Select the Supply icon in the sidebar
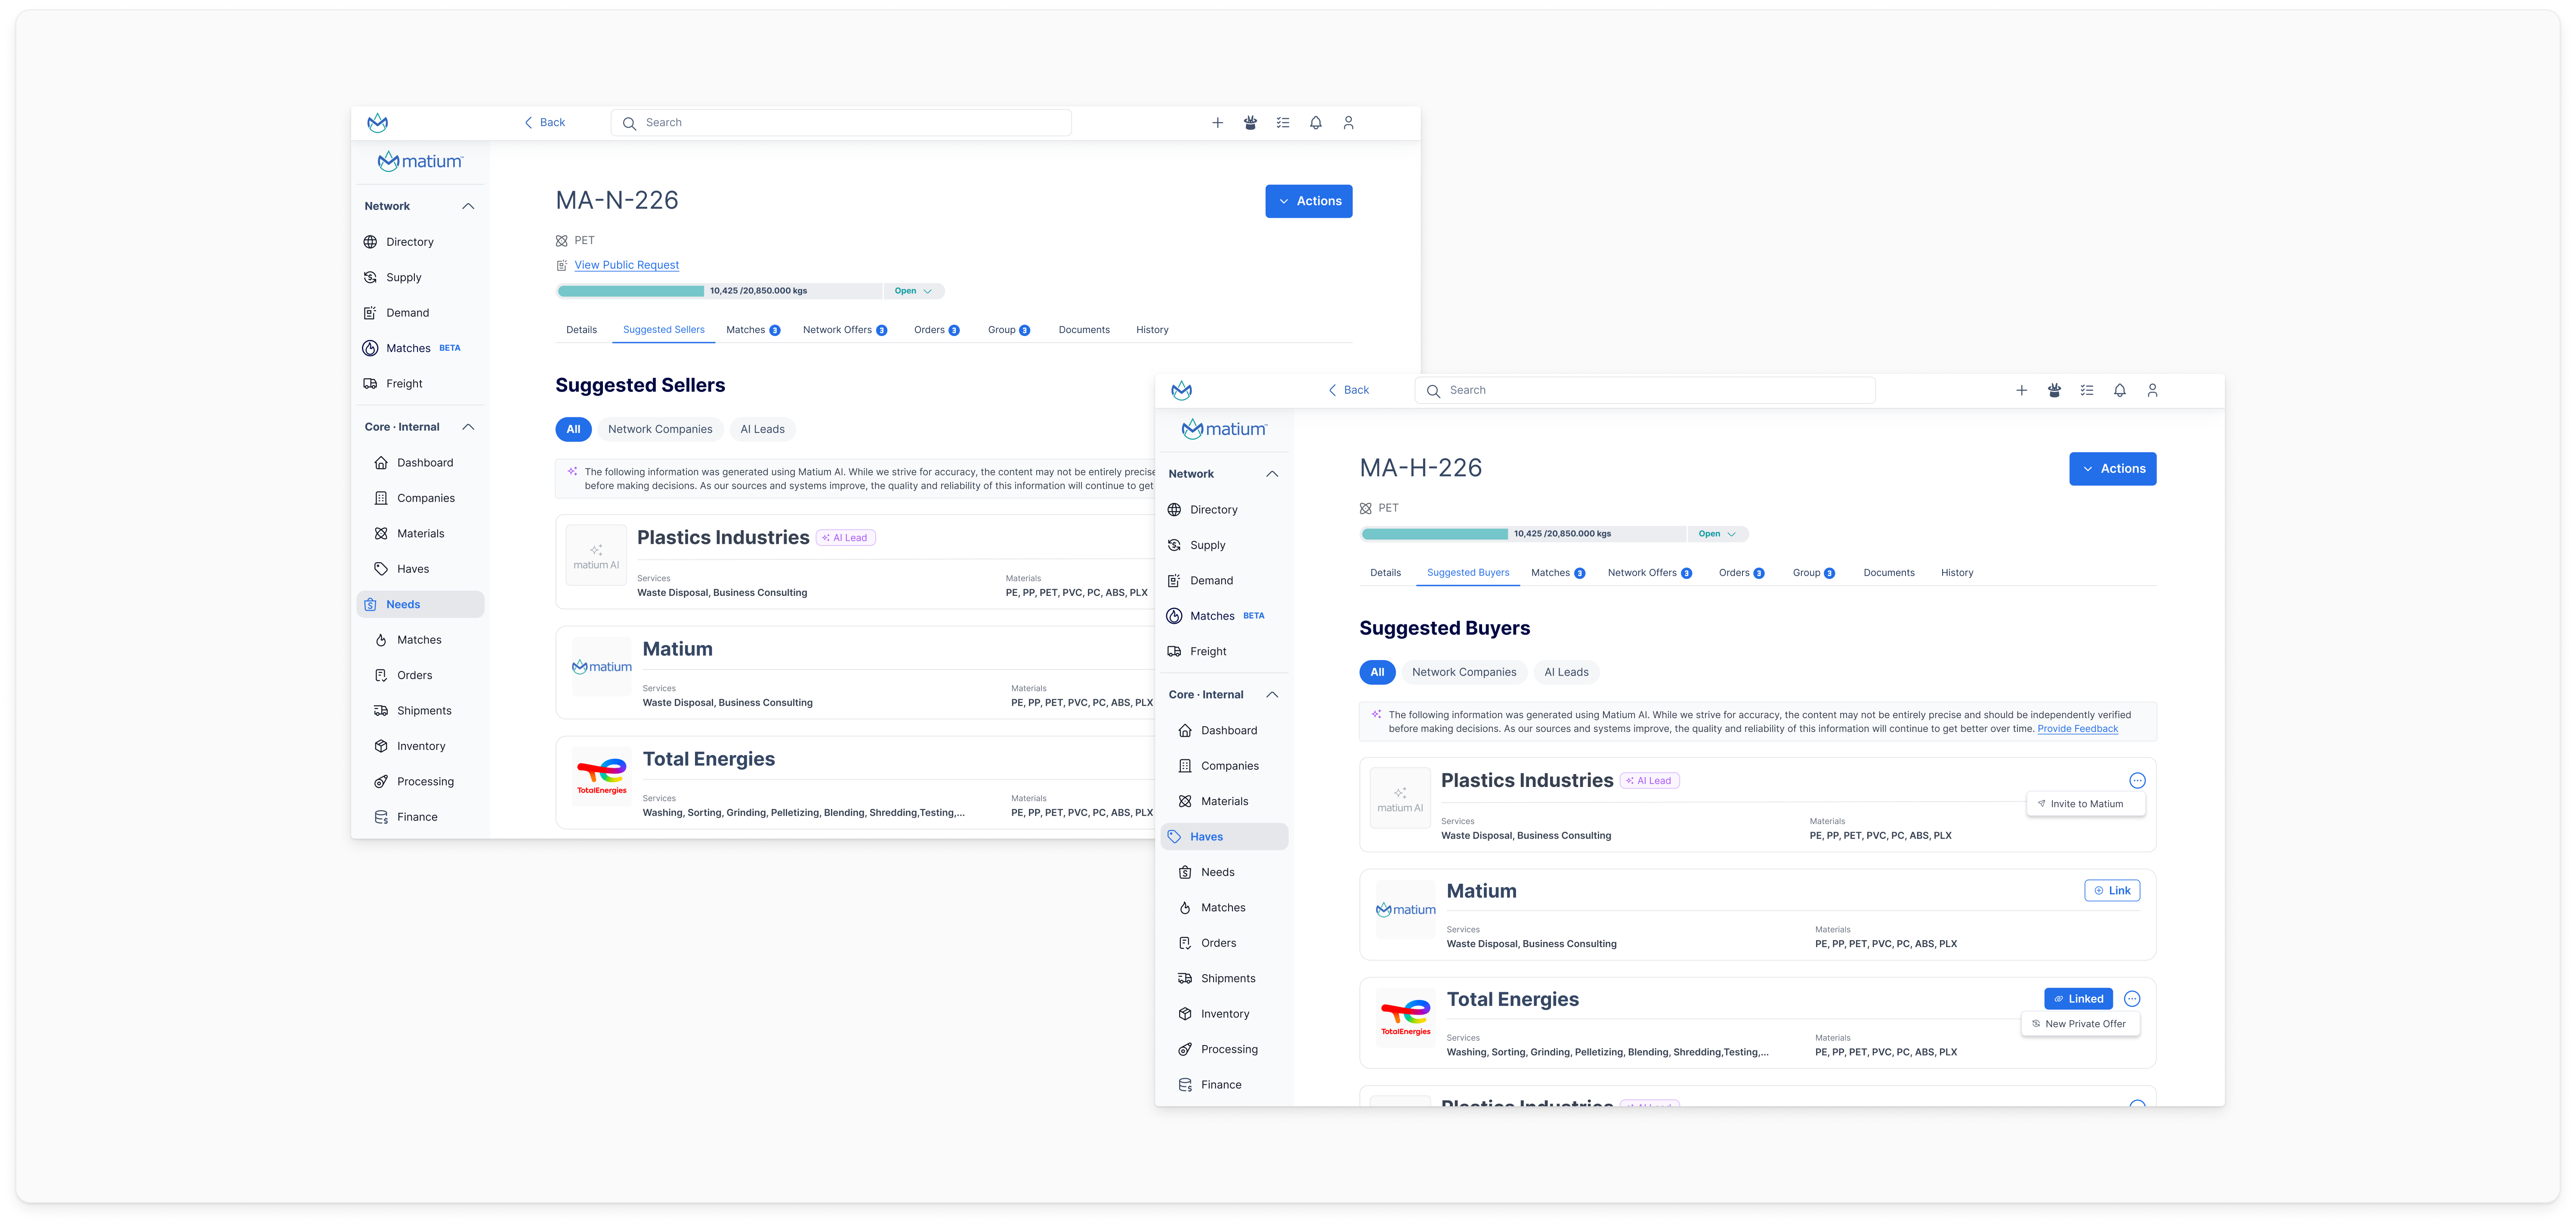2576x1225 pixels. click(1173, 545)
